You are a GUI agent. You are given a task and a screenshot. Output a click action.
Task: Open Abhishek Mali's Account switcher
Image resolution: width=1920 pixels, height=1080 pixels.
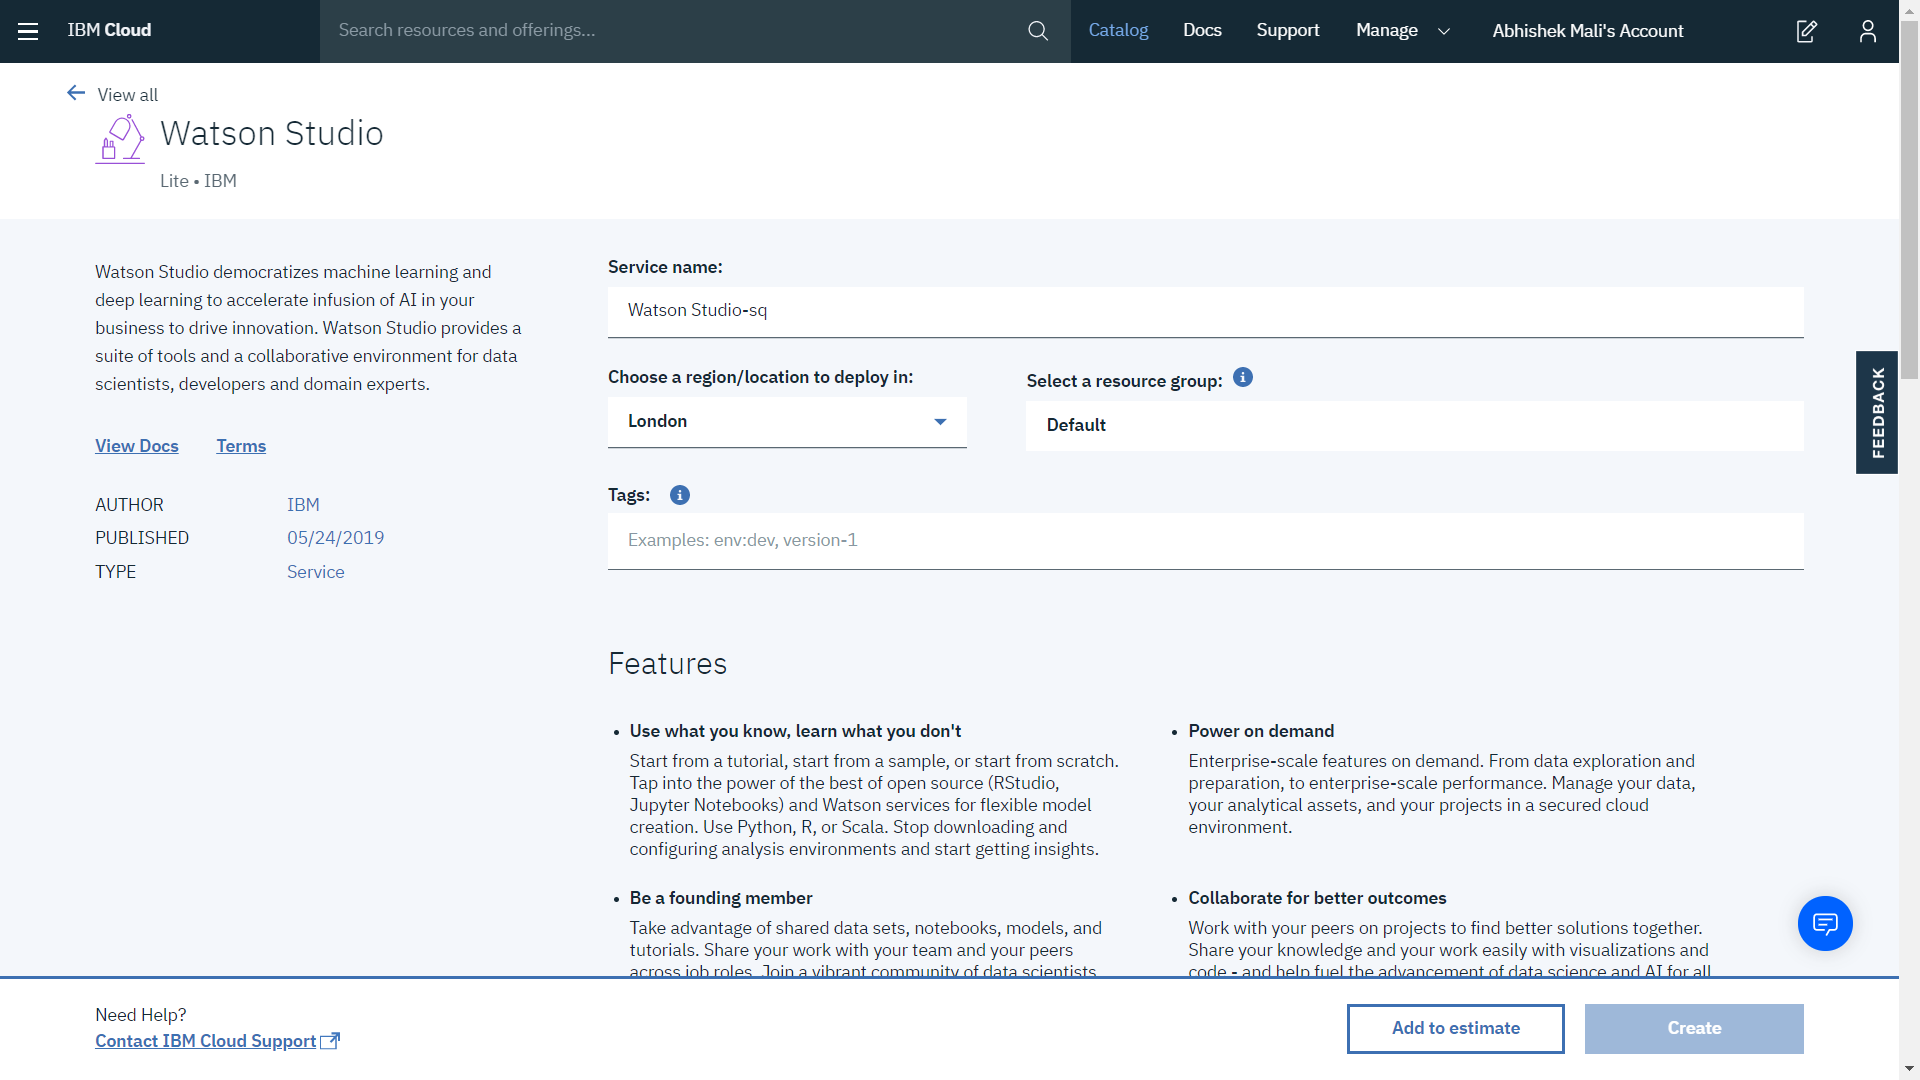(1588, 31)
